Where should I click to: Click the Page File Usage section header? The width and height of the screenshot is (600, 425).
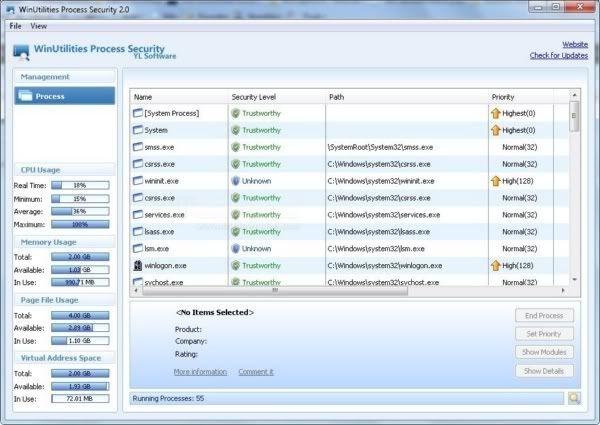coord(64,300)
